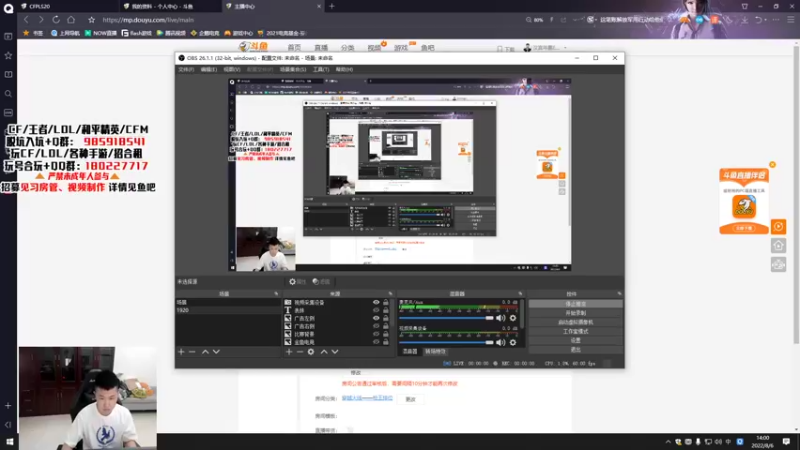Screen dimensions: 800x450
Task: Mute the 麦克风/Aux speaker icon
Action: point(501,318)
